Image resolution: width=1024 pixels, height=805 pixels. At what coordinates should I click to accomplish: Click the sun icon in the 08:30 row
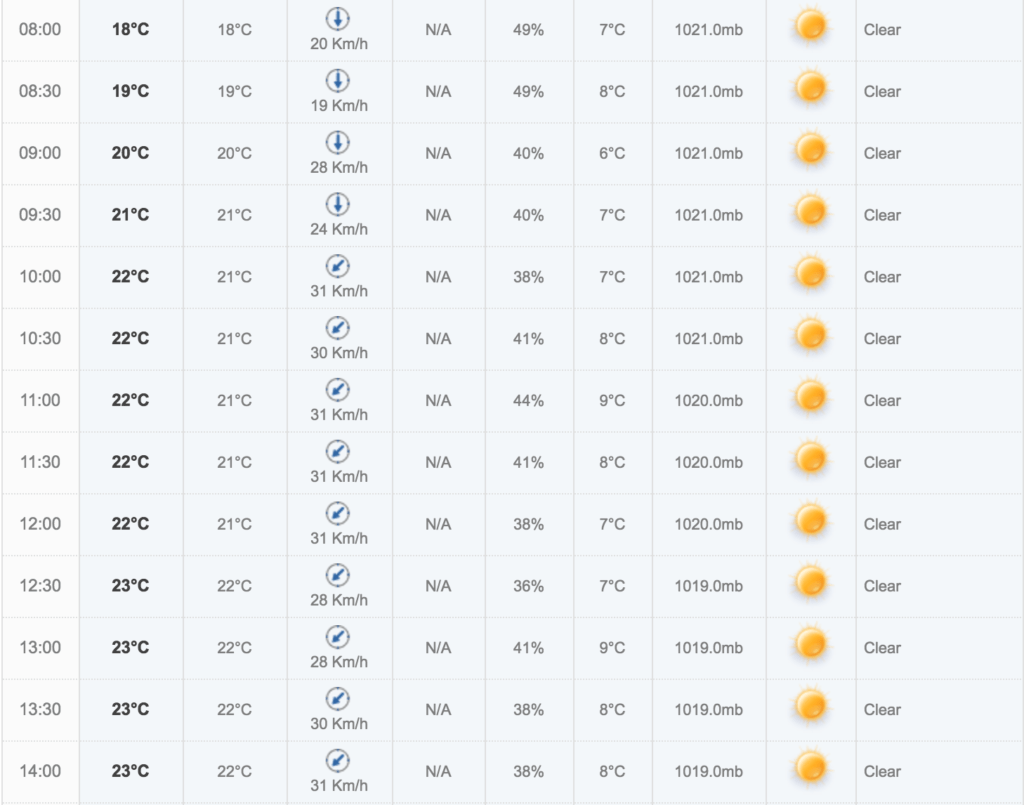810,88
